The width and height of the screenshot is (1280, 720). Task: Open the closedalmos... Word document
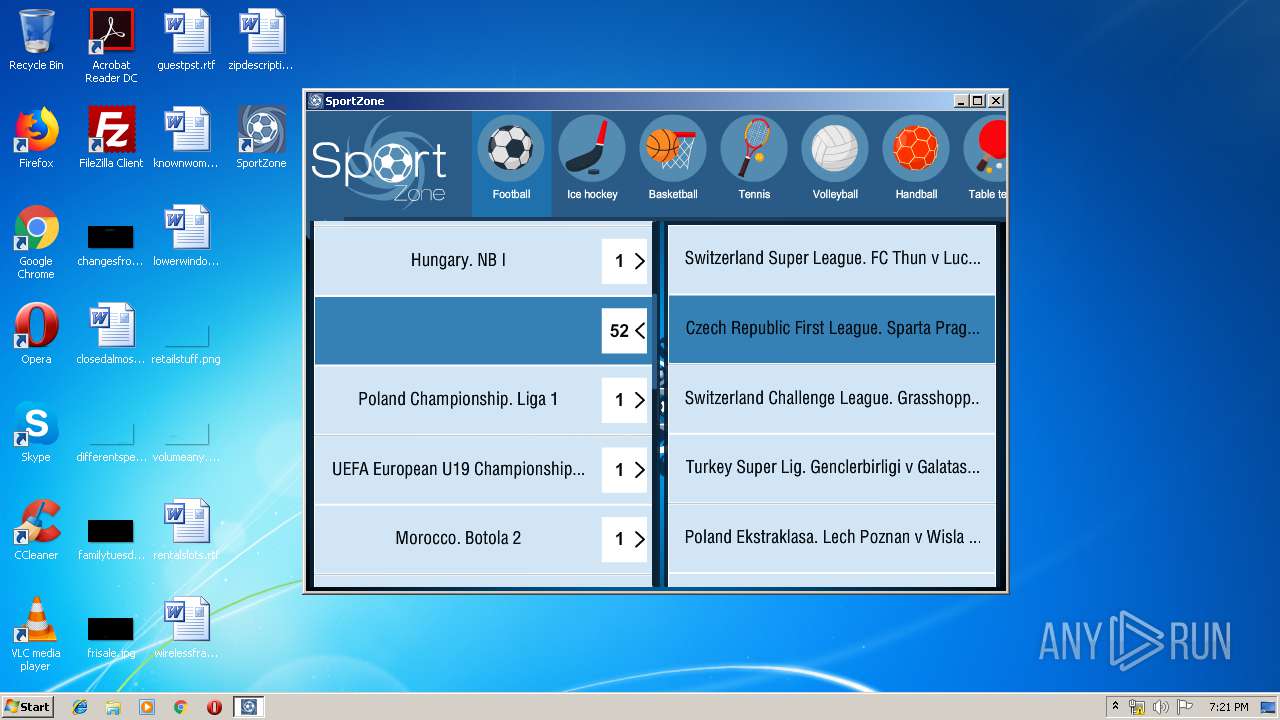pyautogui.click(x=111, y=334)
